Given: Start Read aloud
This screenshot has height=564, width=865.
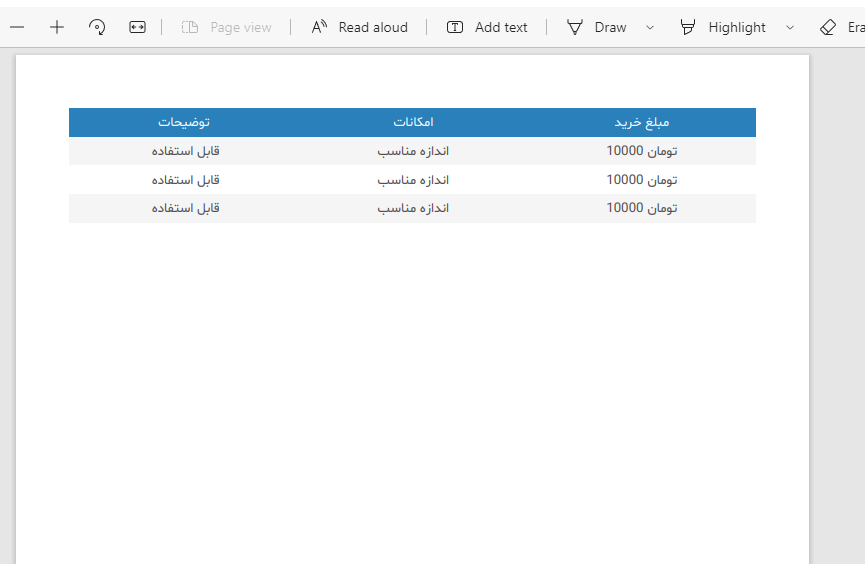Looking at the screenshot, I should coord(360,27).
